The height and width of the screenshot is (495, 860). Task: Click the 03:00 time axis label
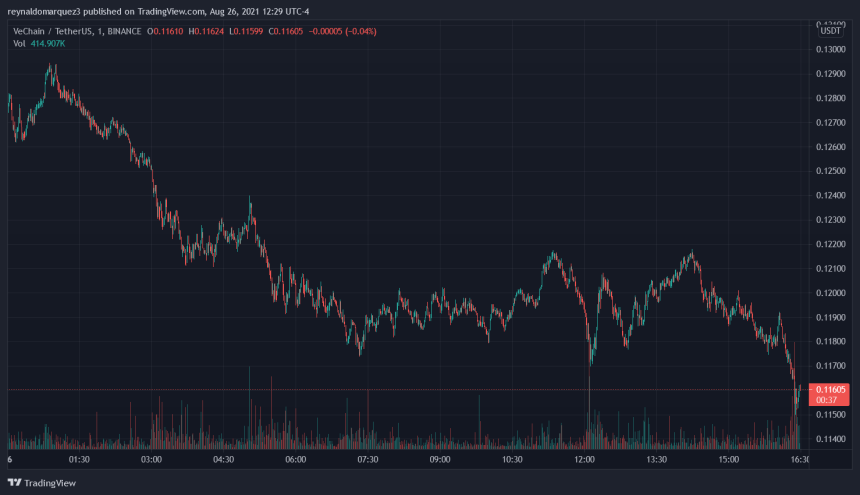(x=151, y=459)
